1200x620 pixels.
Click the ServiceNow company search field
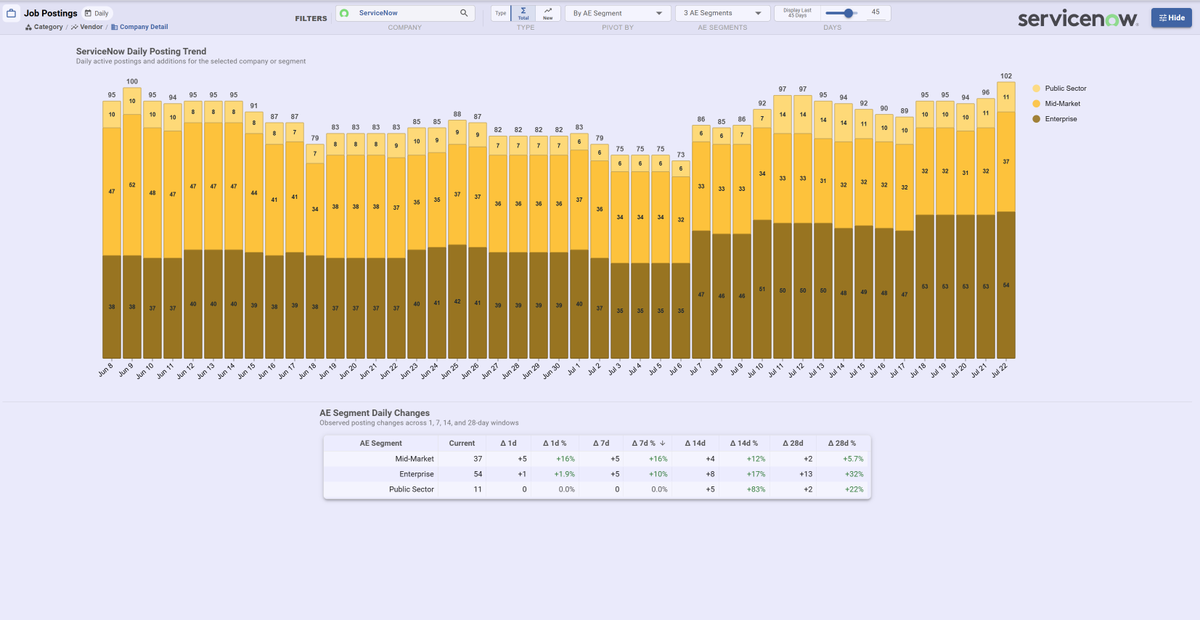point(404,13)
